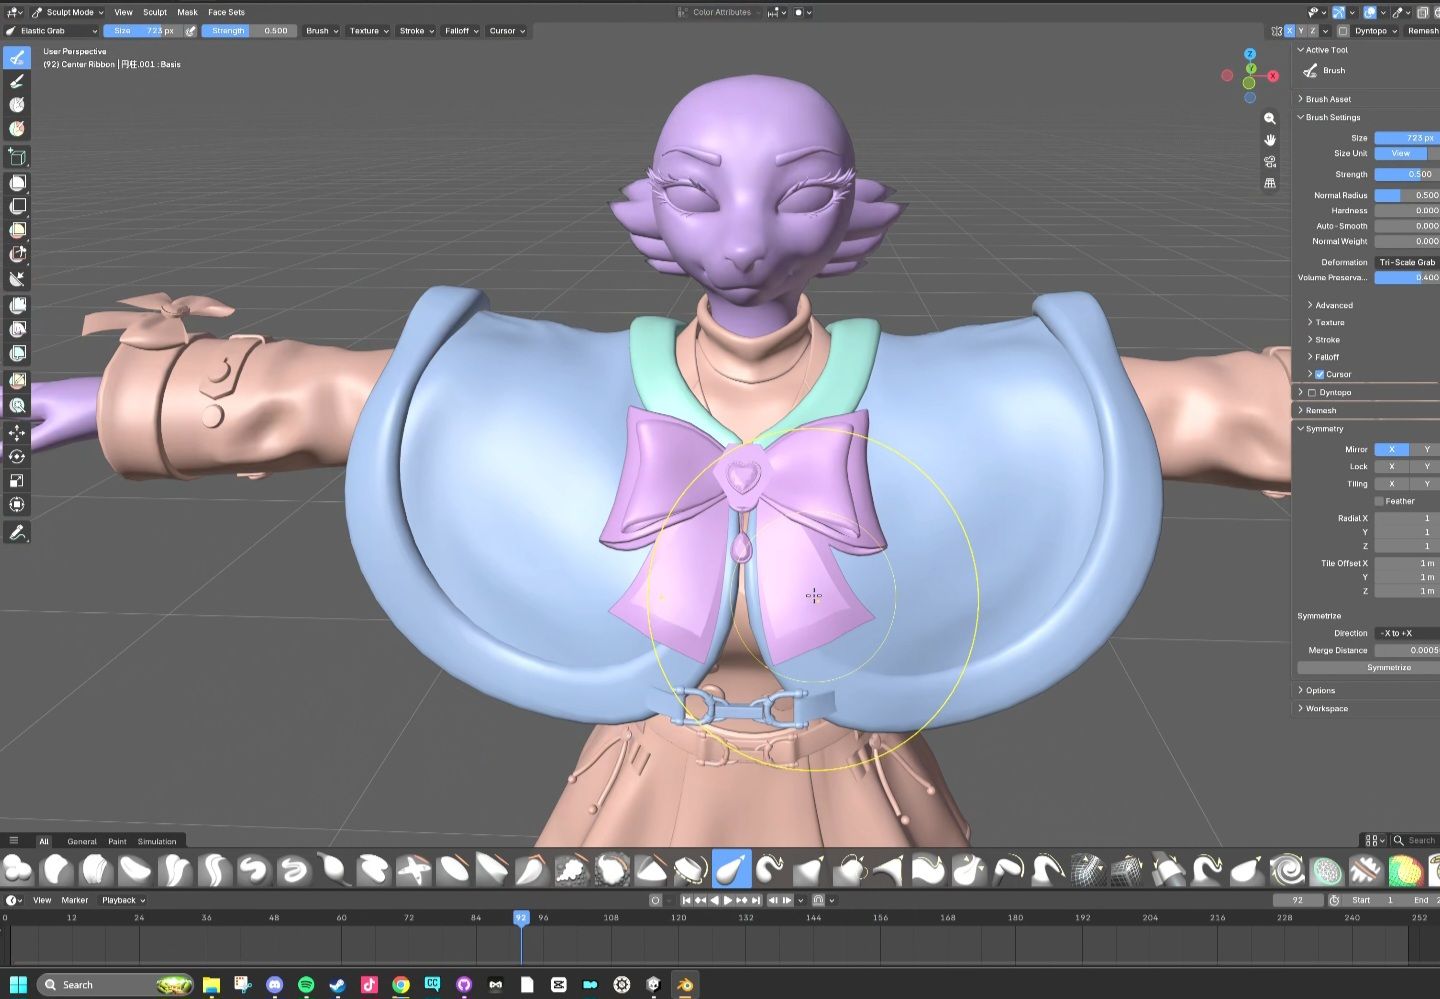
Task: Open the Sculpt Mode dropdown
Action: (68, 12)
